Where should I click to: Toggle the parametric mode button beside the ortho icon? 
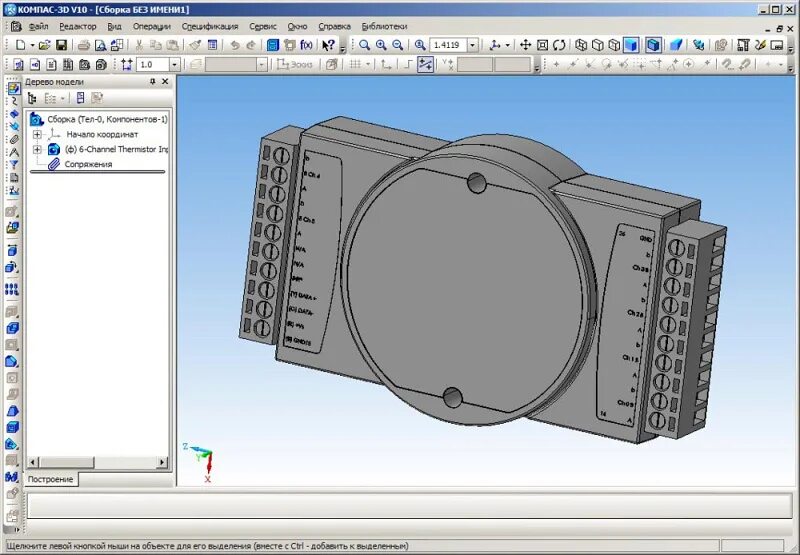(425, 65)
